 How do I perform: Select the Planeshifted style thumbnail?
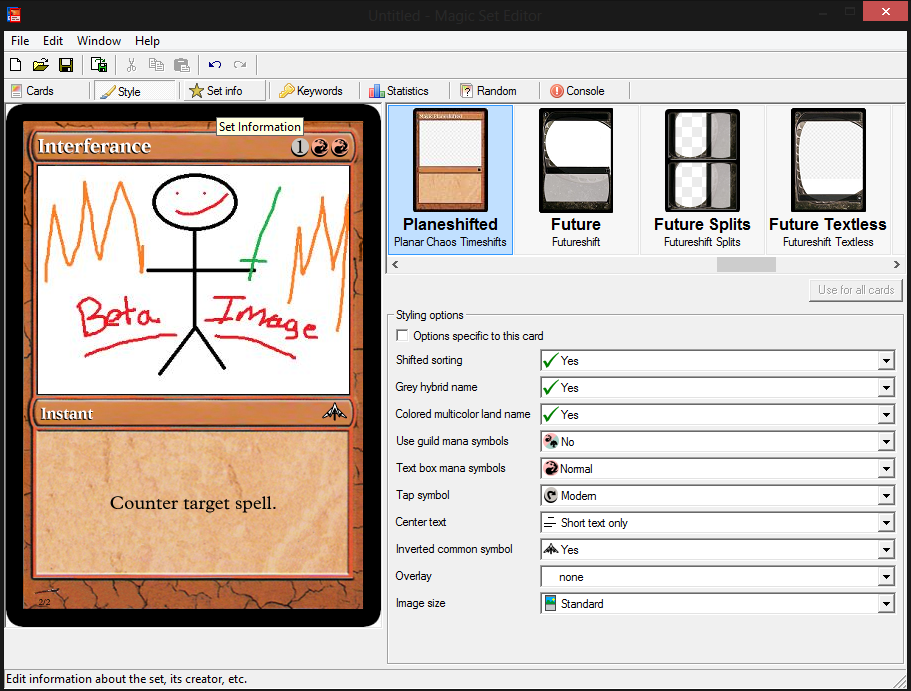pos(450,180)
